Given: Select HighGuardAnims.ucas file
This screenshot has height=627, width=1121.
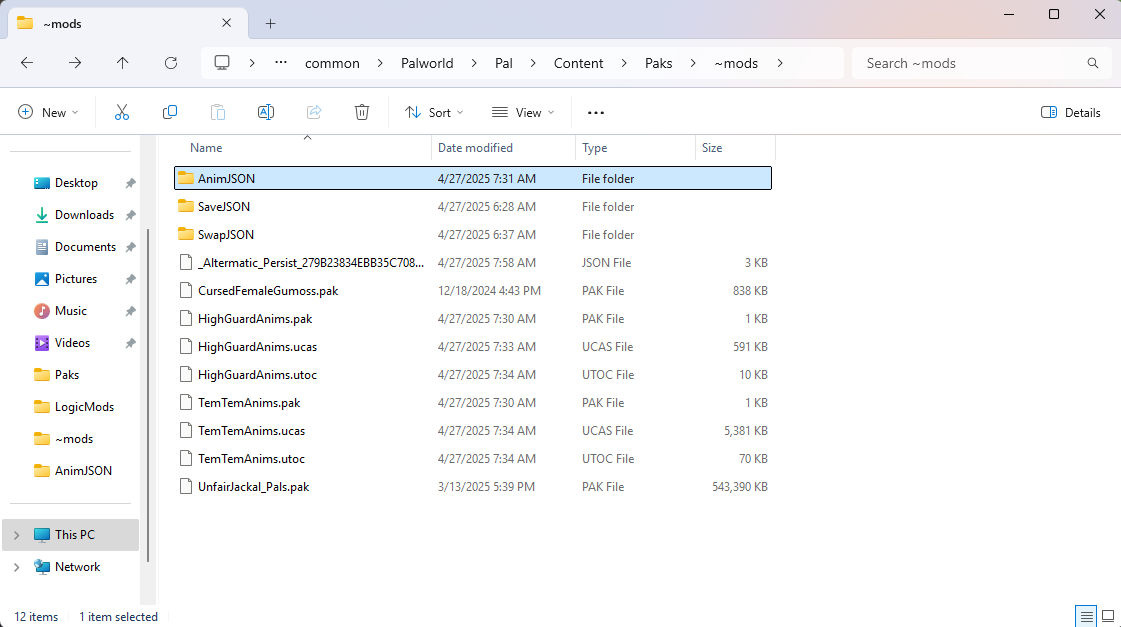Looking at the screenshot, I should 473,347.
